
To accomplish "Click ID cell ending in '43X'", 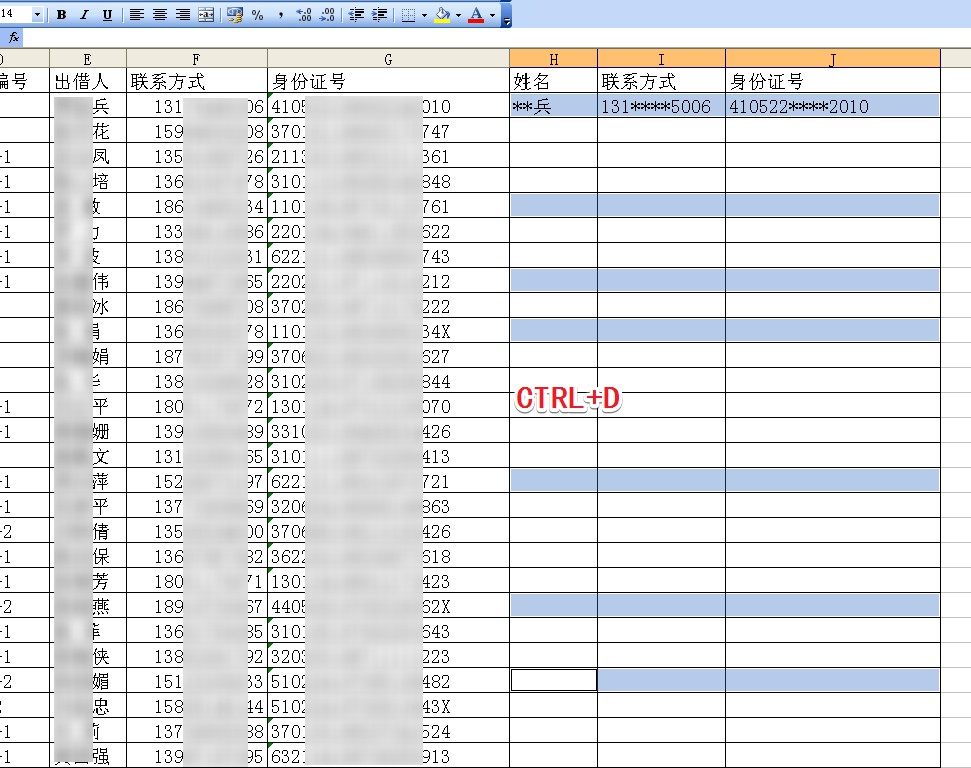I will coord(388,706).
